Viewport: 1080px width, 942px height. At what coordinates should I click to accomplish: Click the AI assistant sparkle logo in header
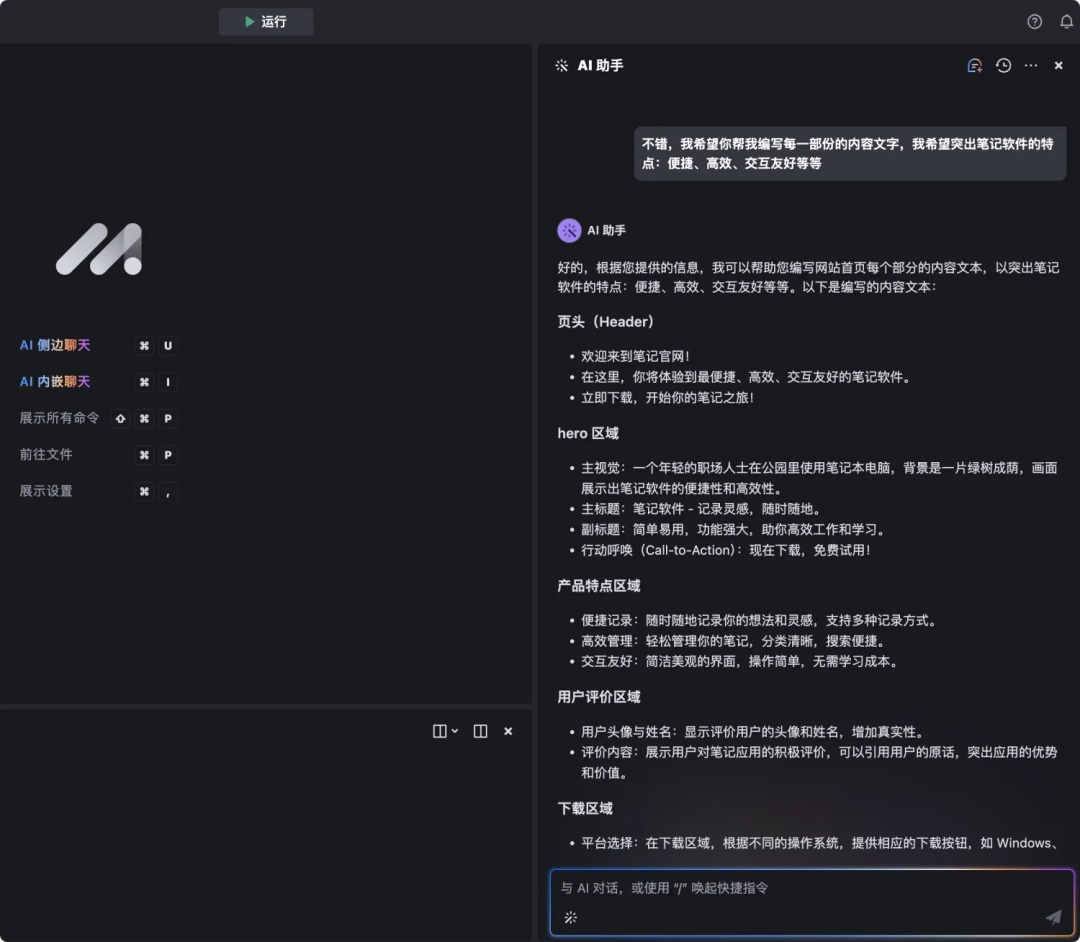tap(560, 65)
